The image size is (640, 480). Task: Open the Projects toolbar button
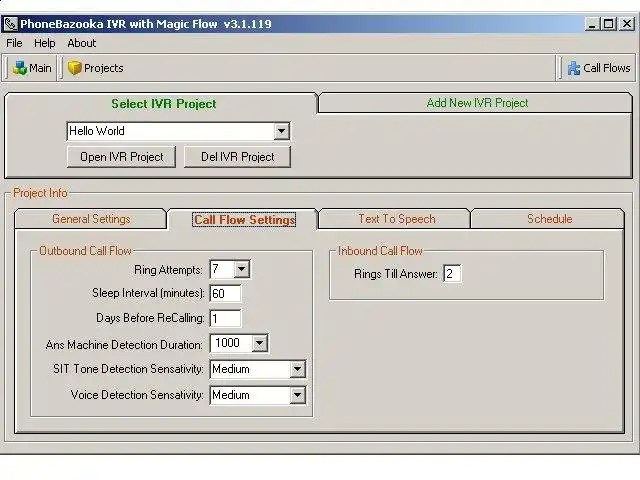pyautogui.click(x=96, y=68)
